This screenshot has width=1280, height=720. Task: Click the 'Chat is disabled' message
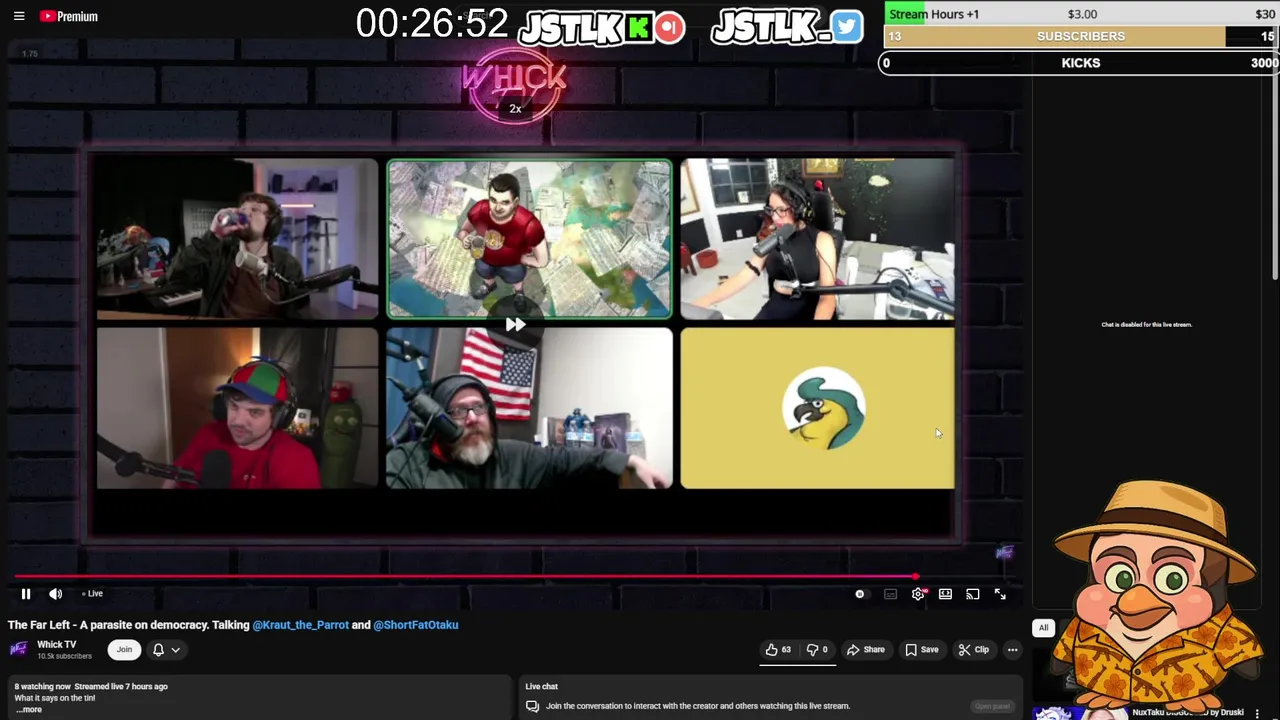pos(1146,325)
